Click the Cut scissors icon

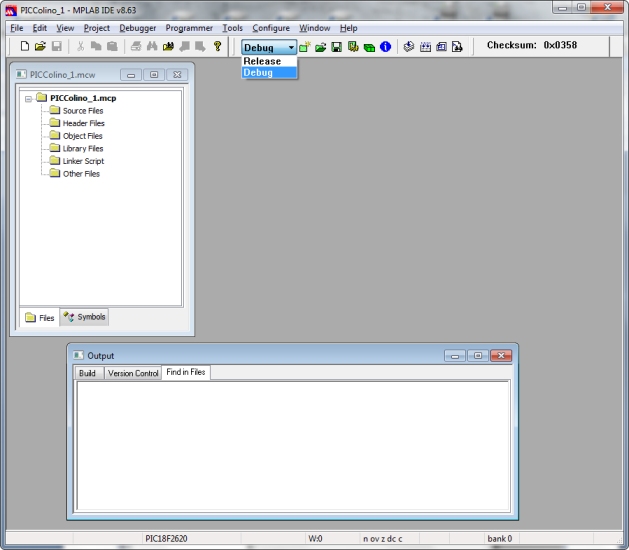click(x=80, y=46)
